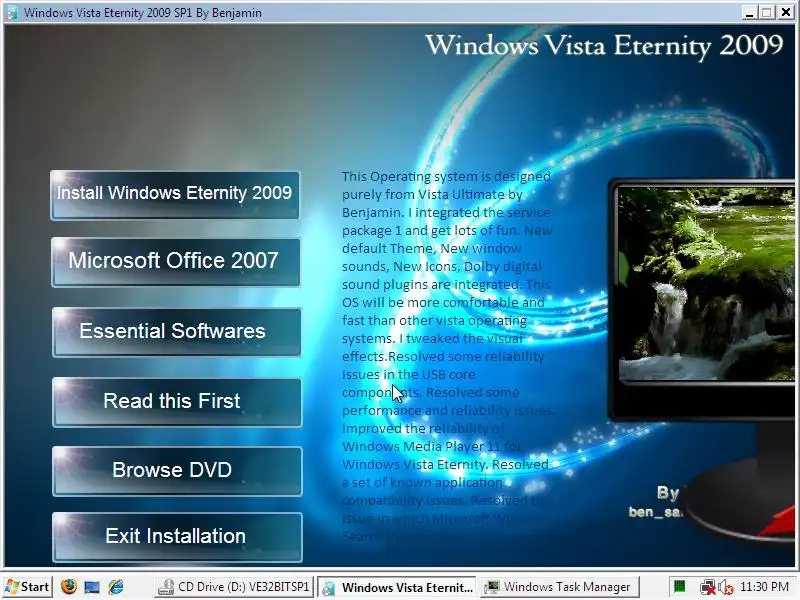Image resolution: width=800 pixels, height=600 pixels.
Task: Click the volume speaker tray icon
Action: click(x=726, y=588)
